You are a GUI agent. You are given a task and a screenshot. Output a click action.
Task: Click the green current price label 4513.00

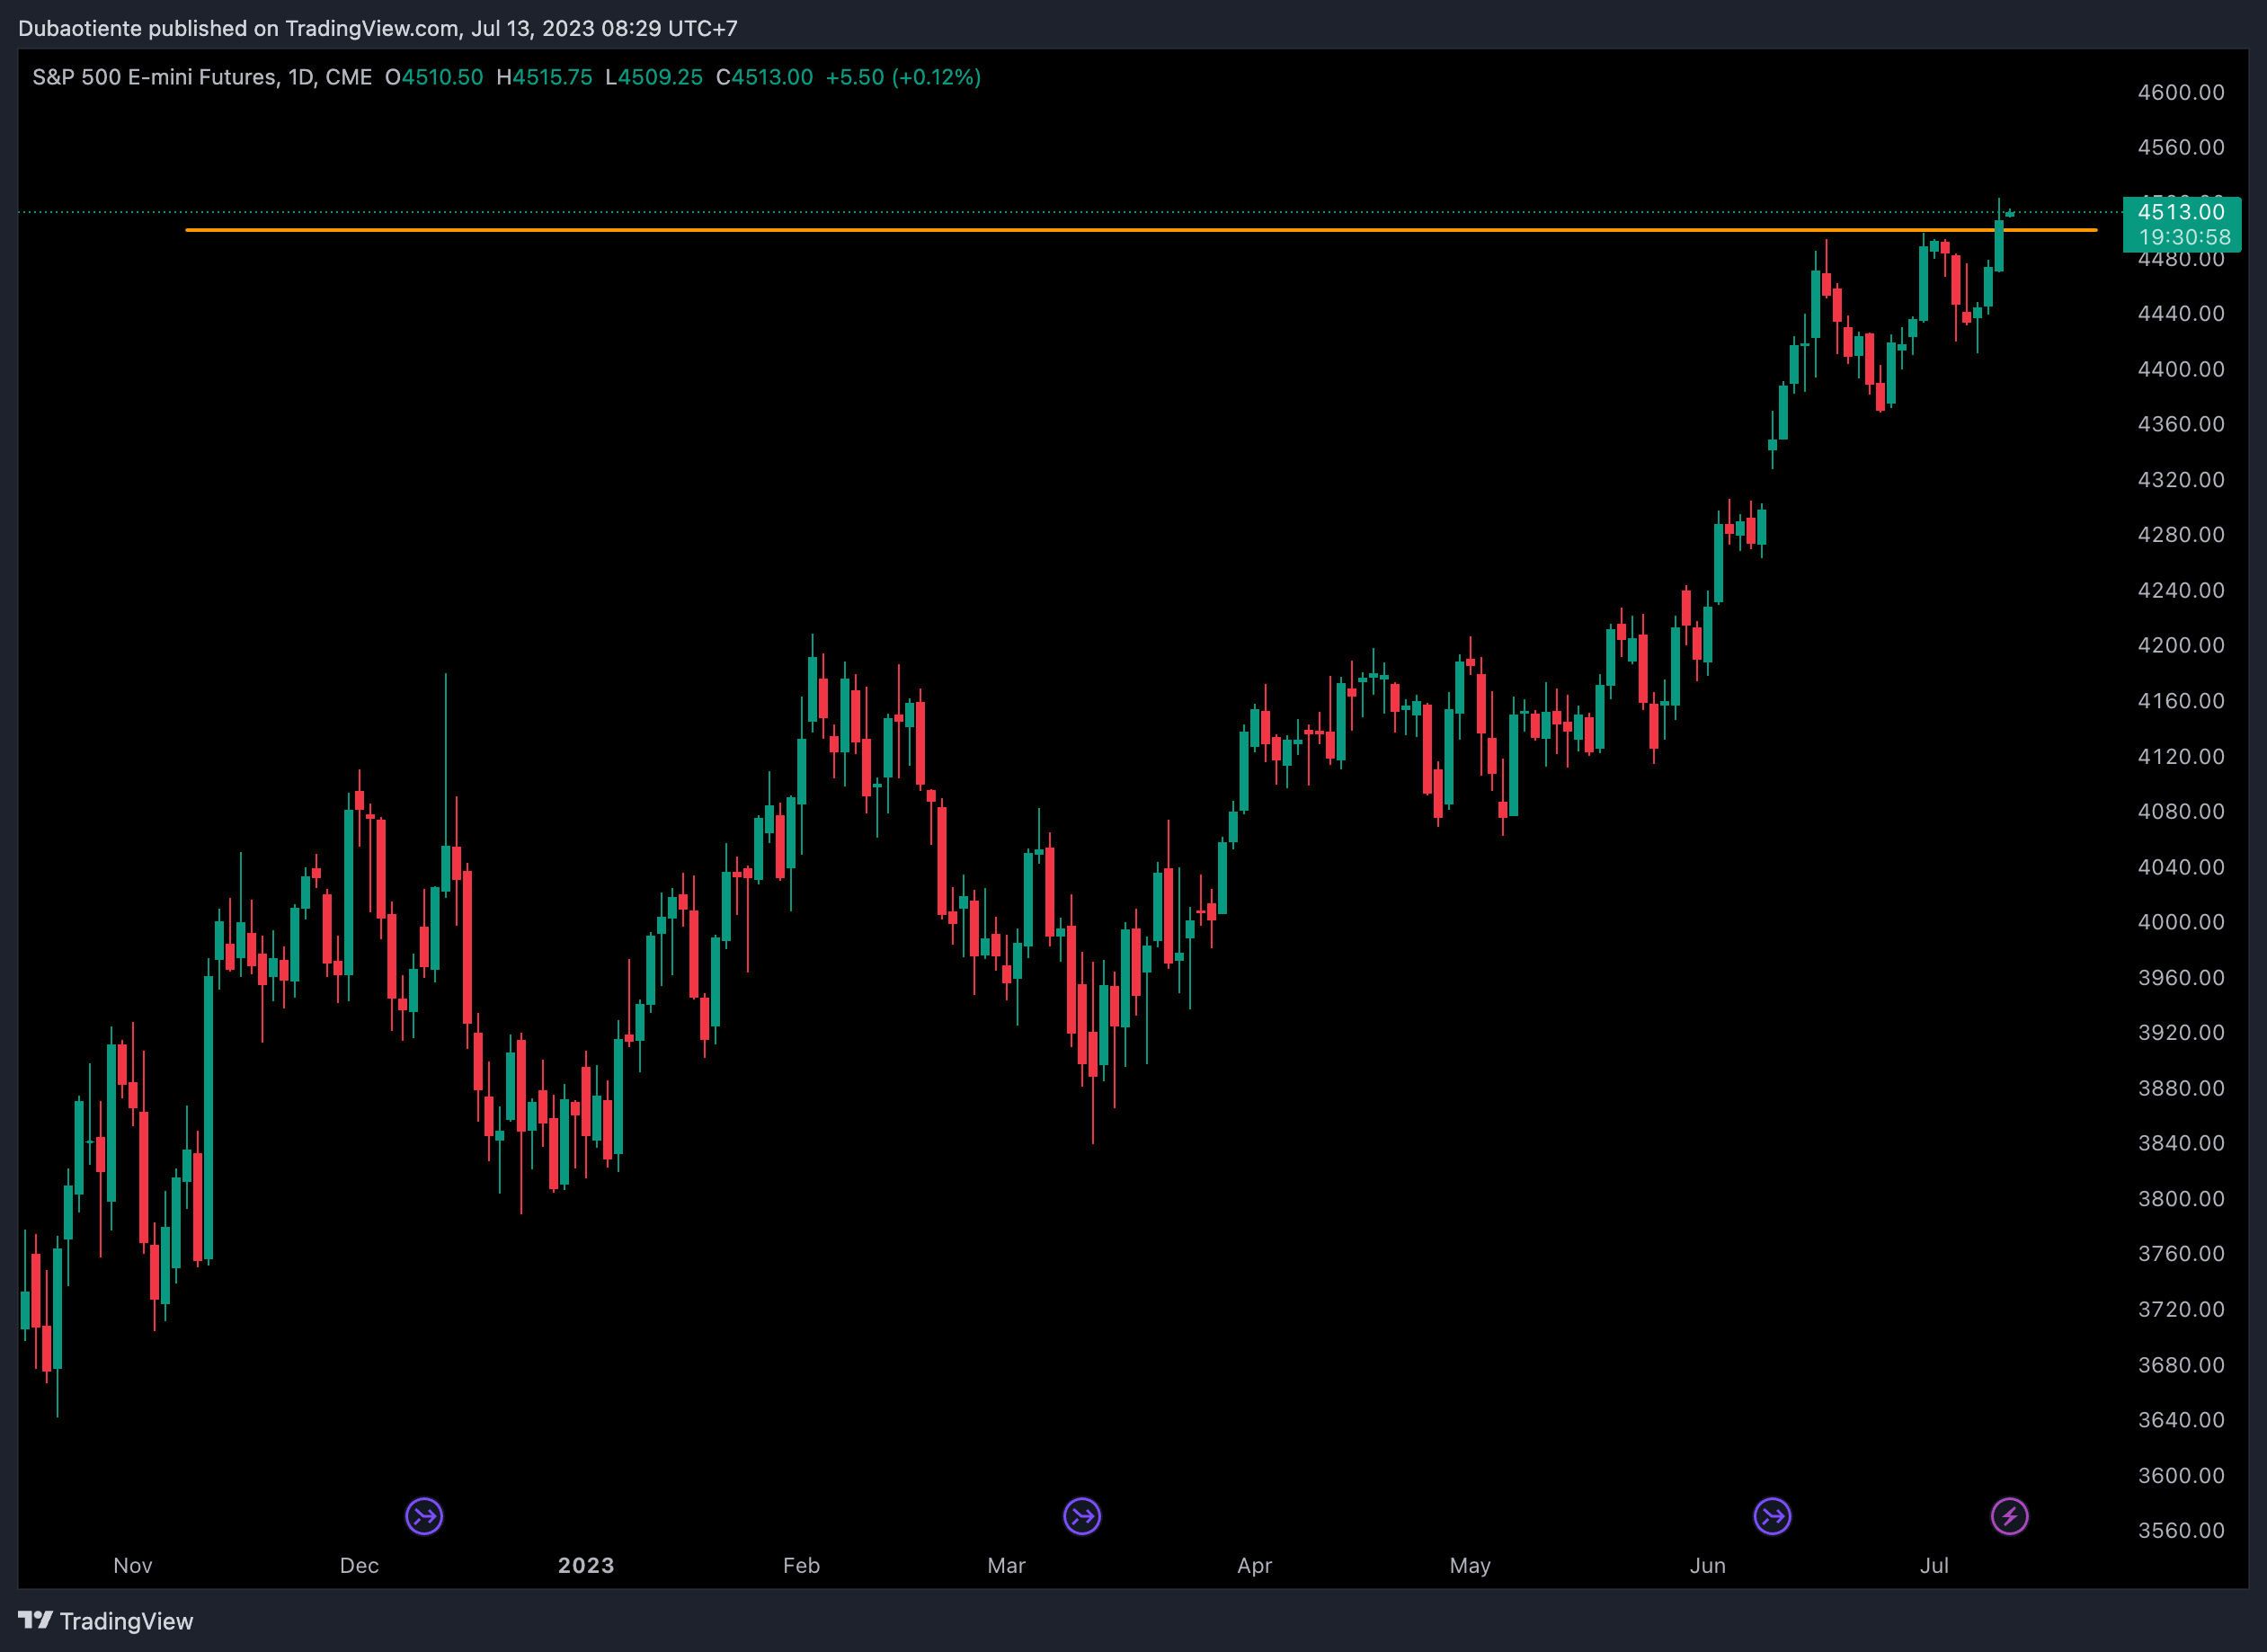coord(2181,212)
